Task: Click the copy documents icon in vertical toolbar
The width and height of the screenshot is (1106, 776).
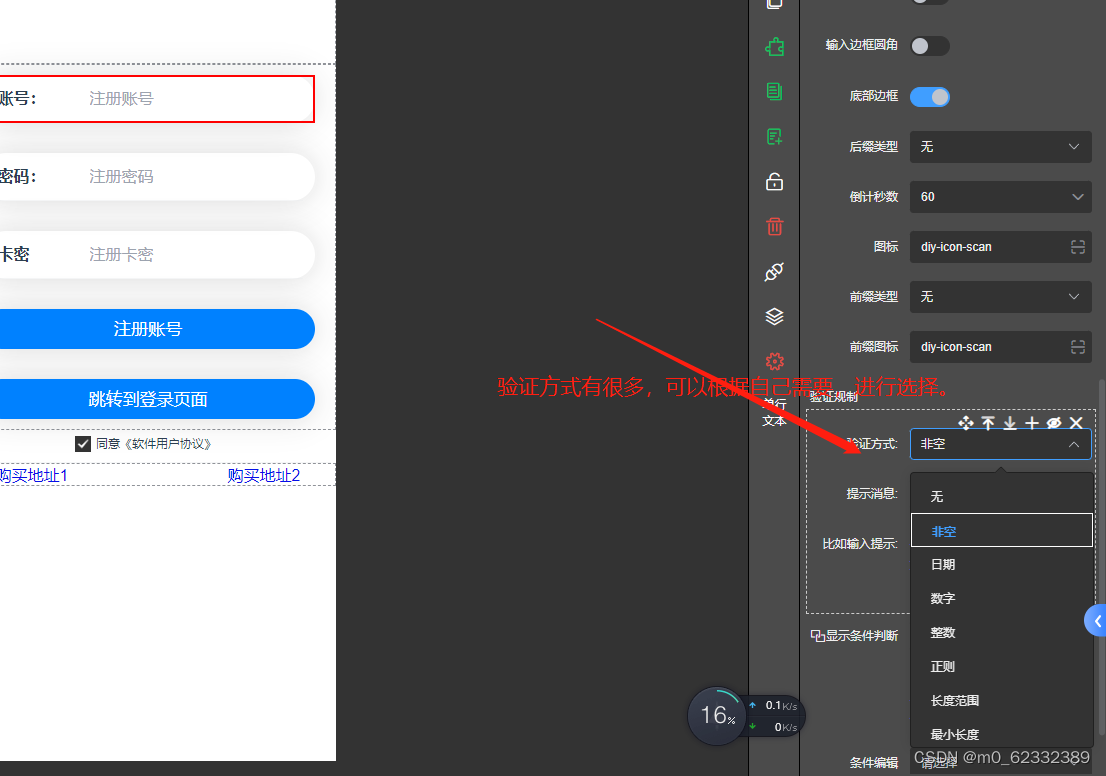Action: point(774,91)
